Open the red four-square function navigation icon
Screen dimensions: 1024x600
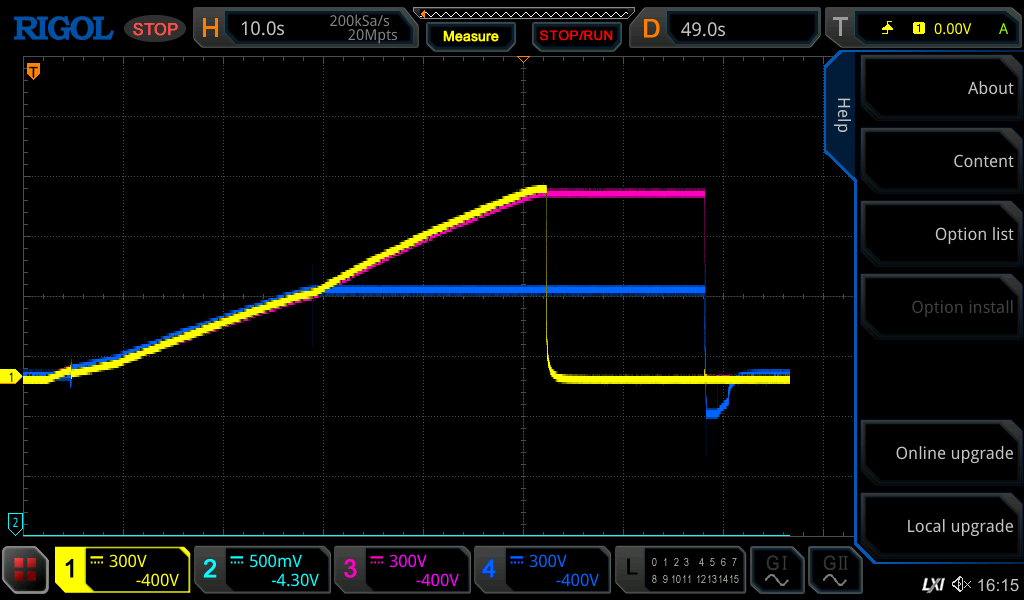click(26, 570)
